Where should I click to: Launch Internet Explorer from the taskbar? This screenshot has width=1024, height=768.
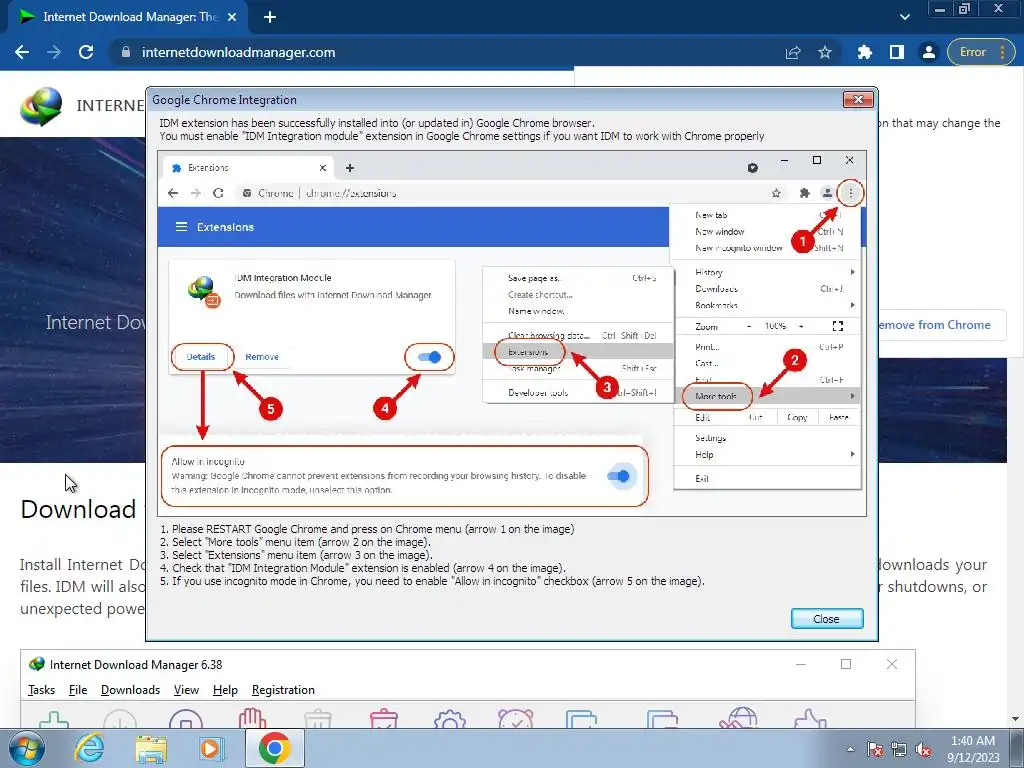[x=89, y=748]
